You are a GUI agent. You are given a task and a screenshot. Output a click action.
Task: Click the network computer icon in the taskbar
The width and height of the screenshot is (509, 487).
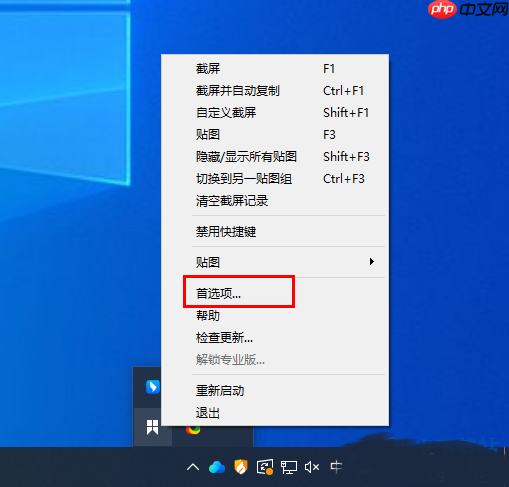[x=289, y=467]
